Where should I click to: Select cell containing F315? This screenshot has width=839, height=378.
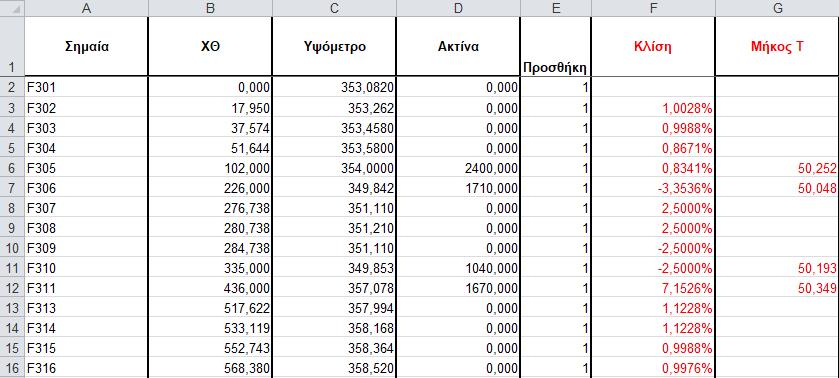(x=86, y=349)
